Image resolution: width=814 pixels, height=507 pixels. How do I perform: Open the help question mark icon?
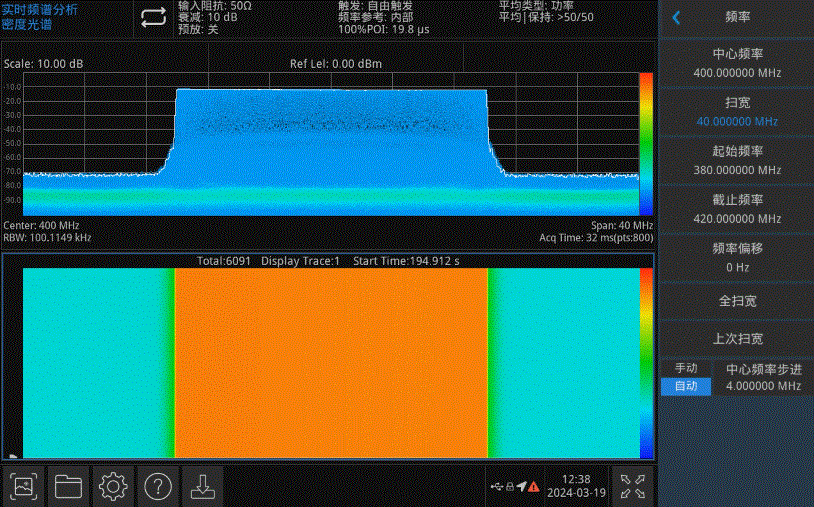tap(158, 486)
